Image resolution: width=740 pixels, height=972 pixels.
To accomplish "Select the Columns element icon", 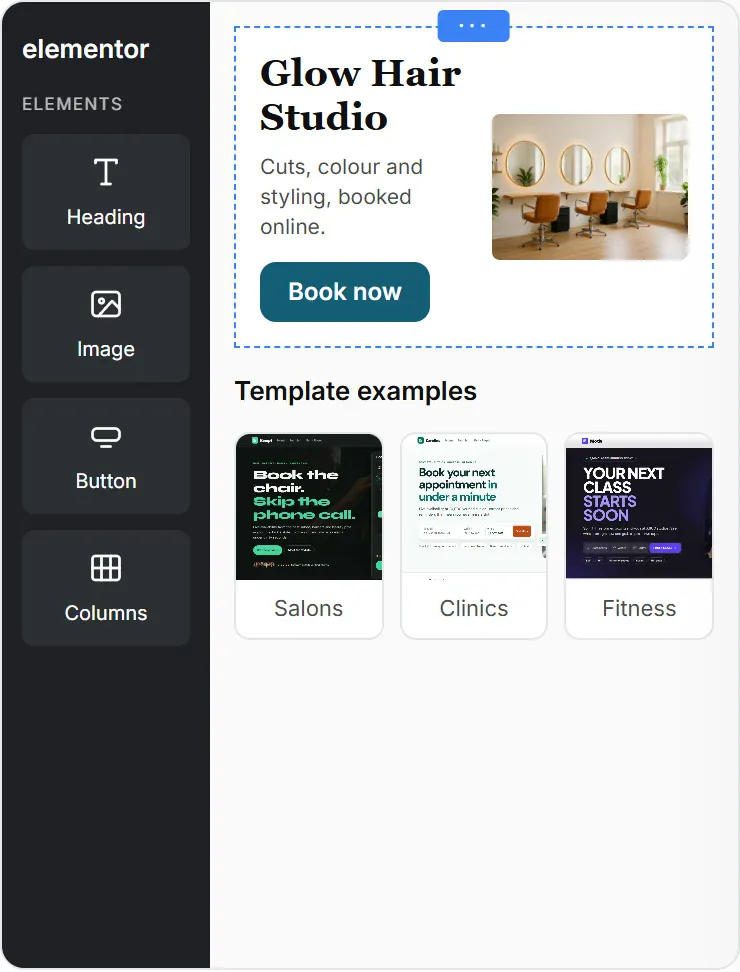I will click(106, 568).
